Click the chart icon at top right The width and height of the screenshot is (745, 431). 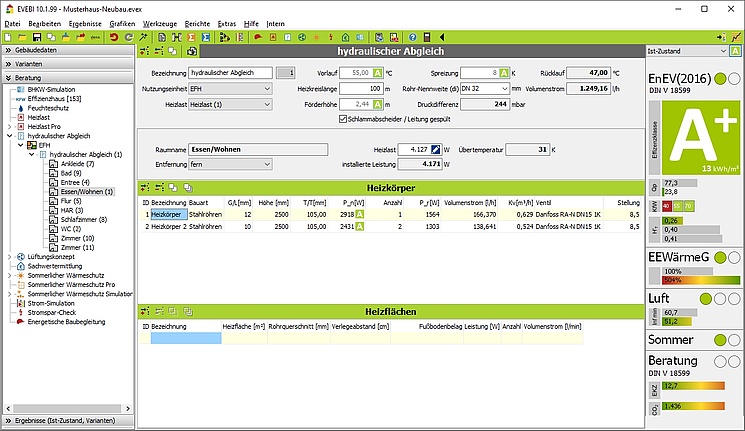(736, 37)
